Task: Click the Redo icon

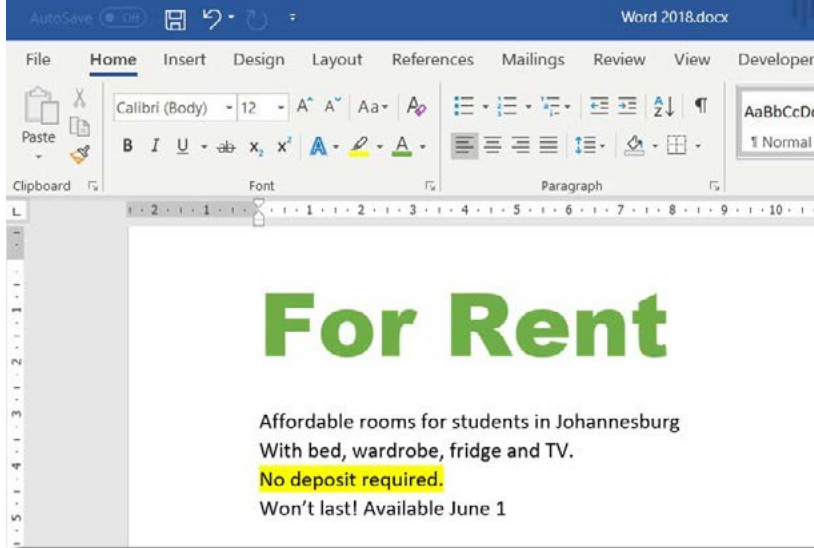Action: (256, 20)
